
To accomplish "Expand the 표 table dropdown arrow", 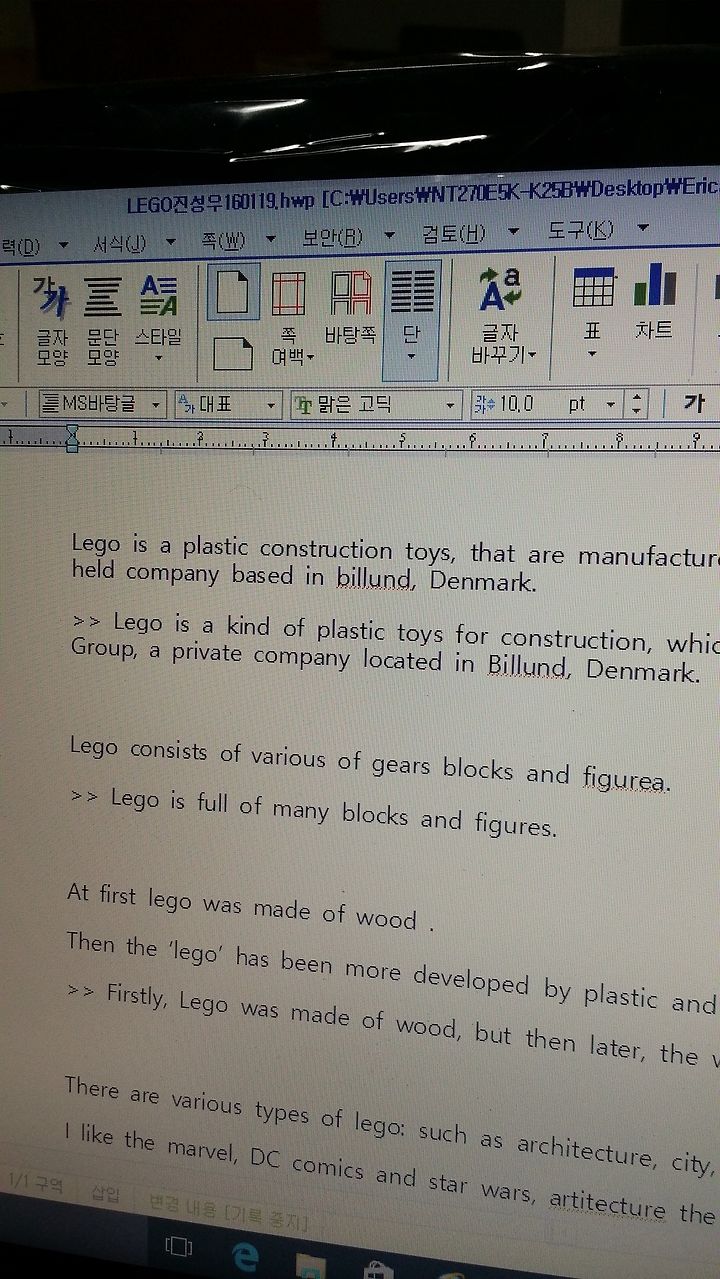I will pos(592,353).
